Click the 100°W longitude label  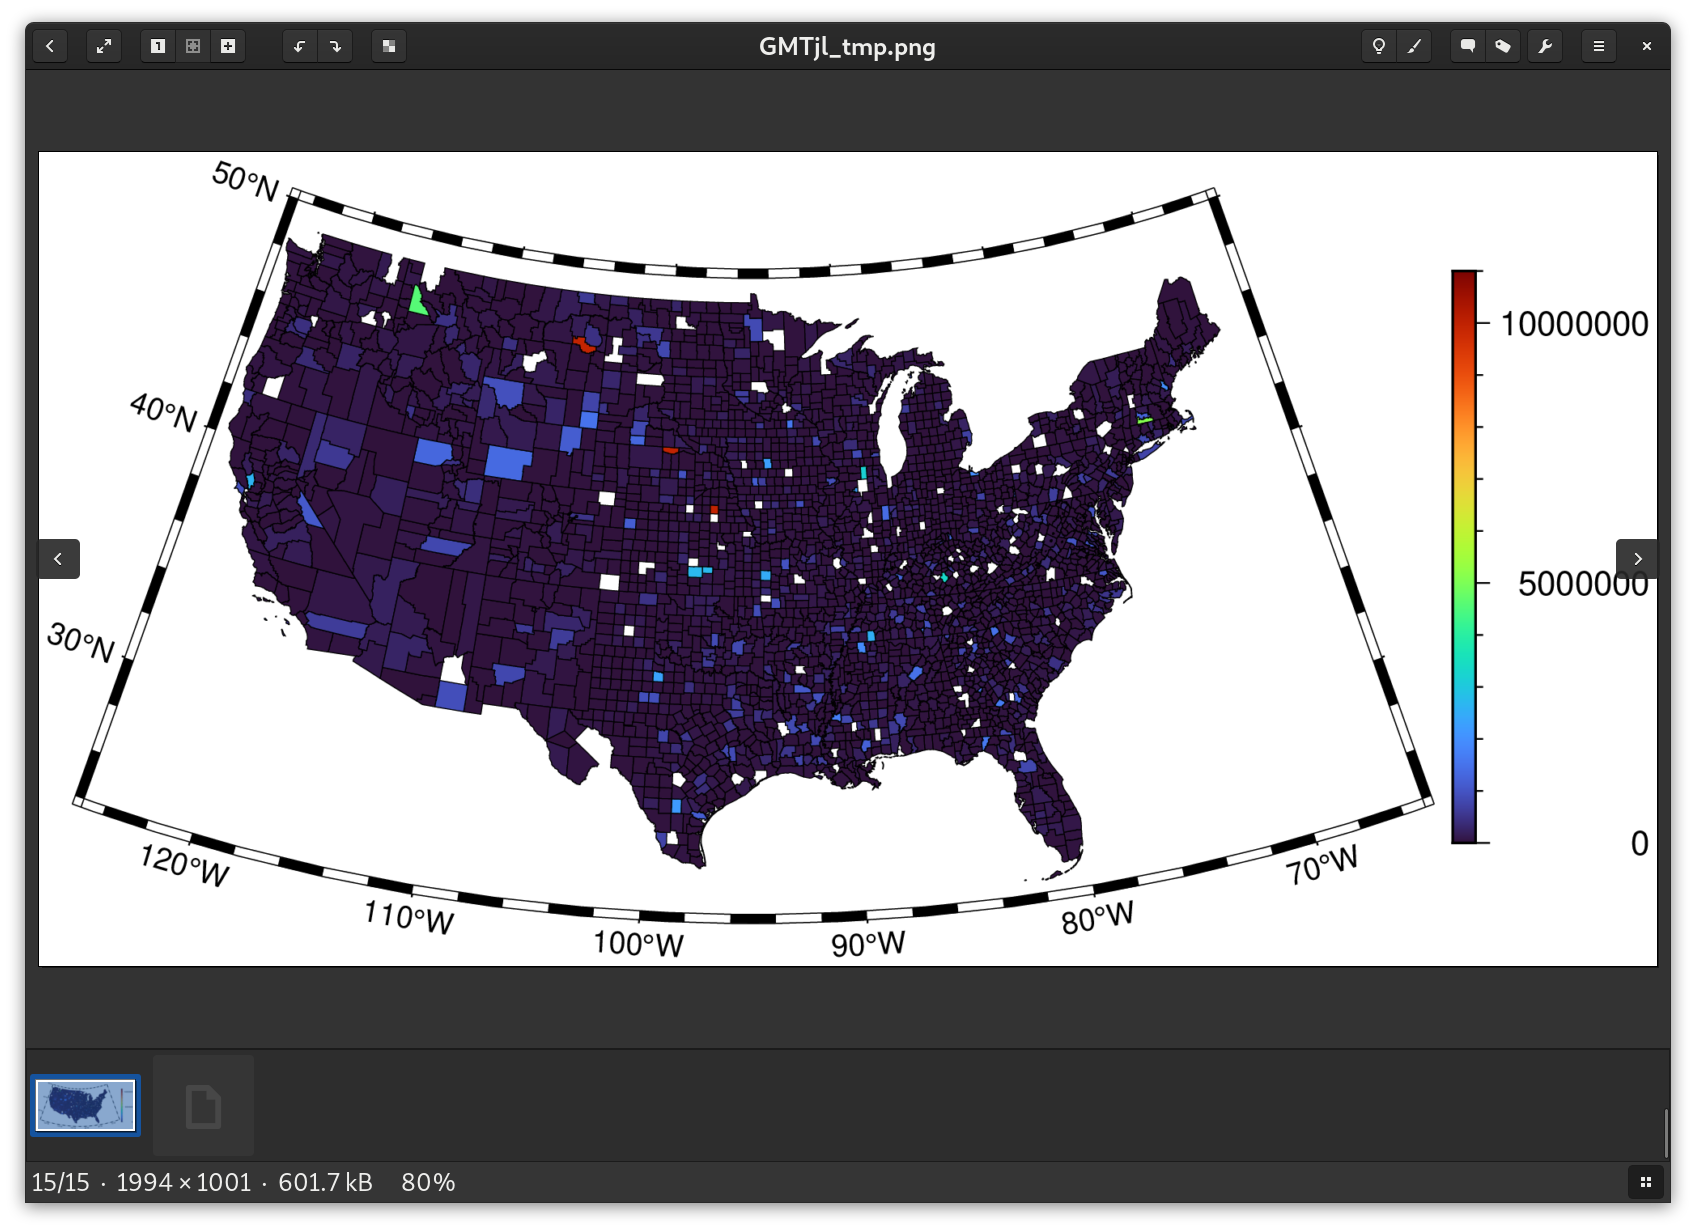[638, 943]
